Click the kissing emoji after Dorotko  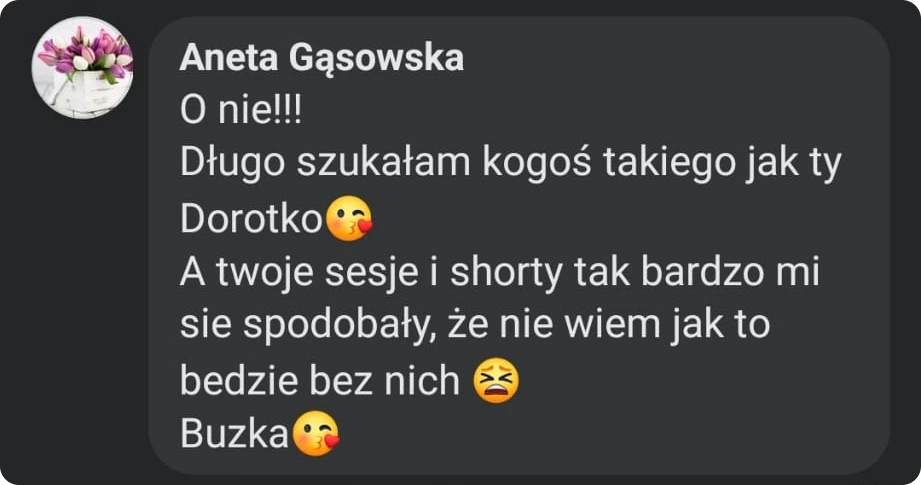coord(349,218)
